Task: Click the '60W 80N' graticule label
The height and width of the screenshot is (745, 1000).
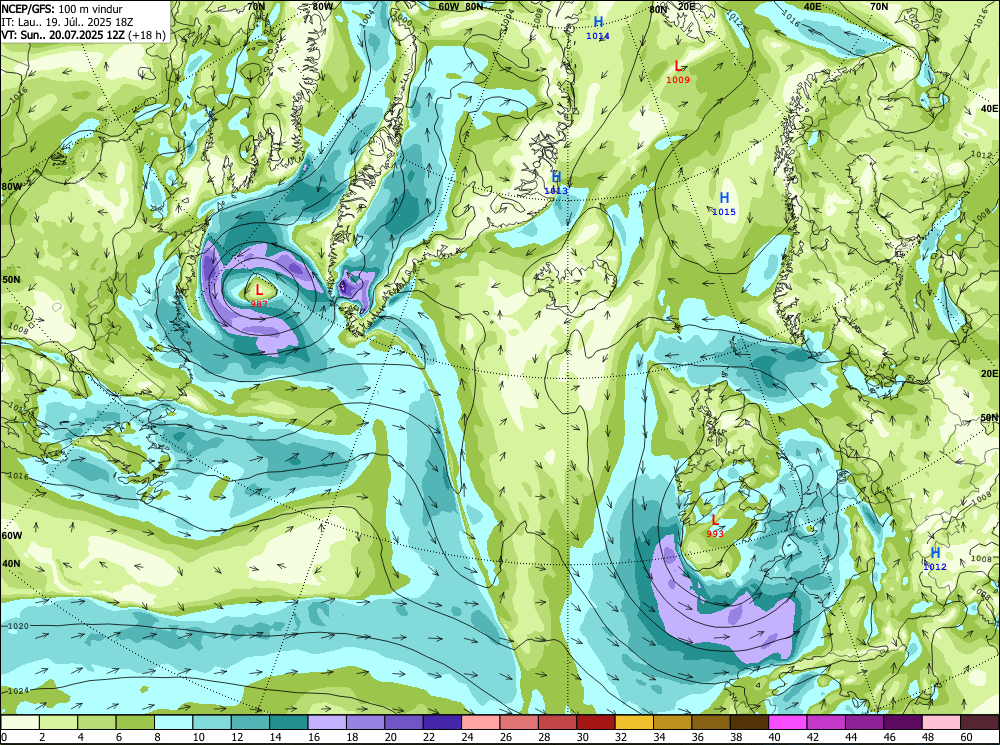Action: click(x=460, y=6)
